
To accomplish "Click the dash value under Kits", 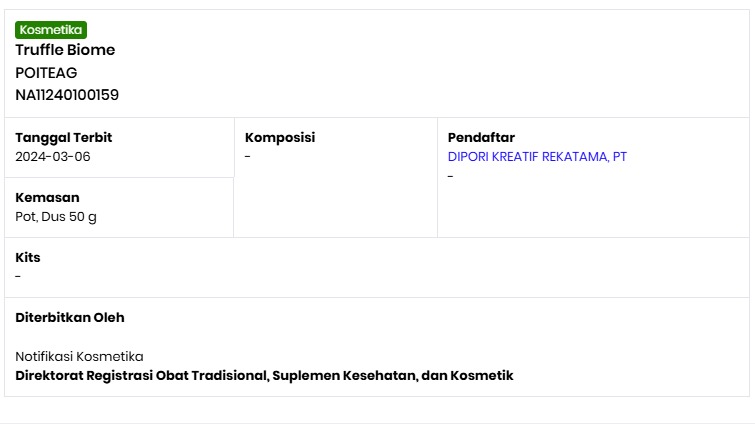I will 18,277.
